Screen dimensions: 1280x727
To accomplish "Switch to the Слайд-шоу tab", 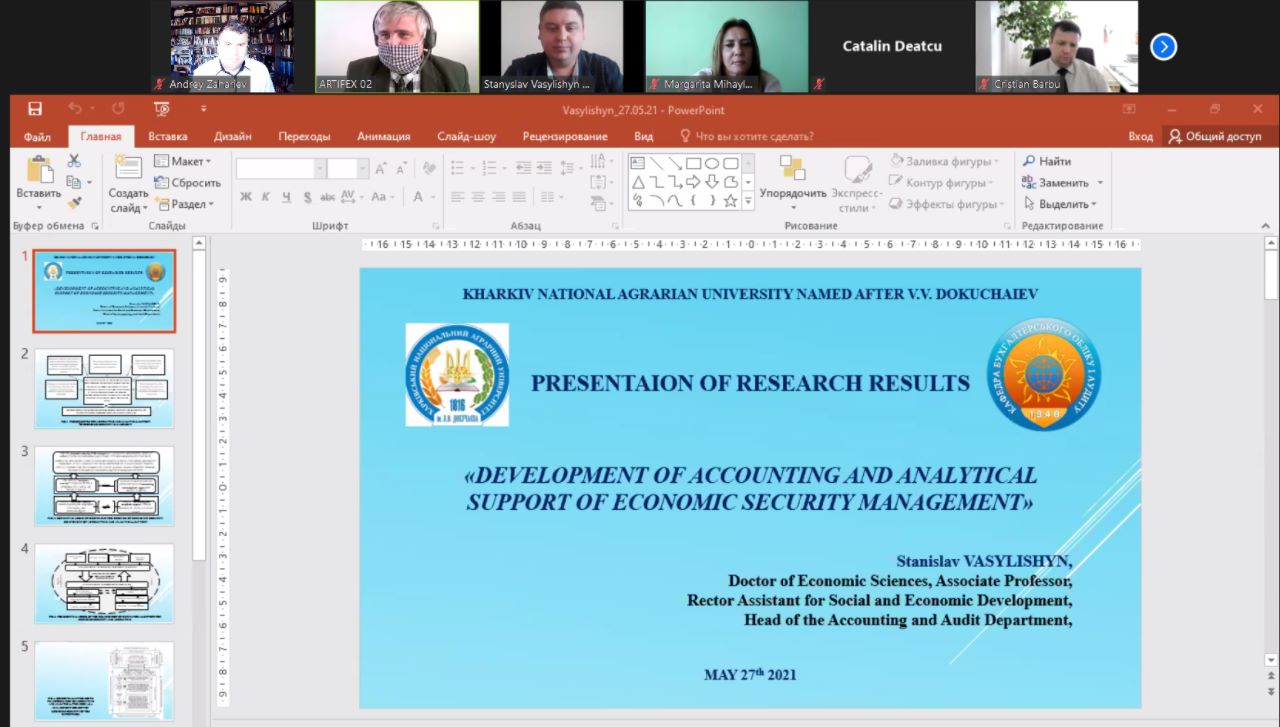I will pos(467,137).
